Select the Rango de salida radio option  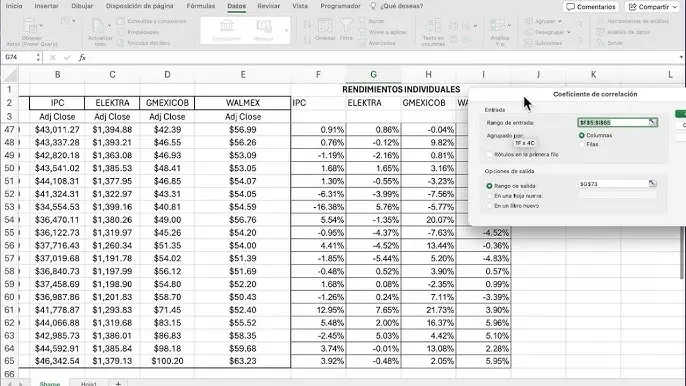pyautogui.click(x=489, y=186)
